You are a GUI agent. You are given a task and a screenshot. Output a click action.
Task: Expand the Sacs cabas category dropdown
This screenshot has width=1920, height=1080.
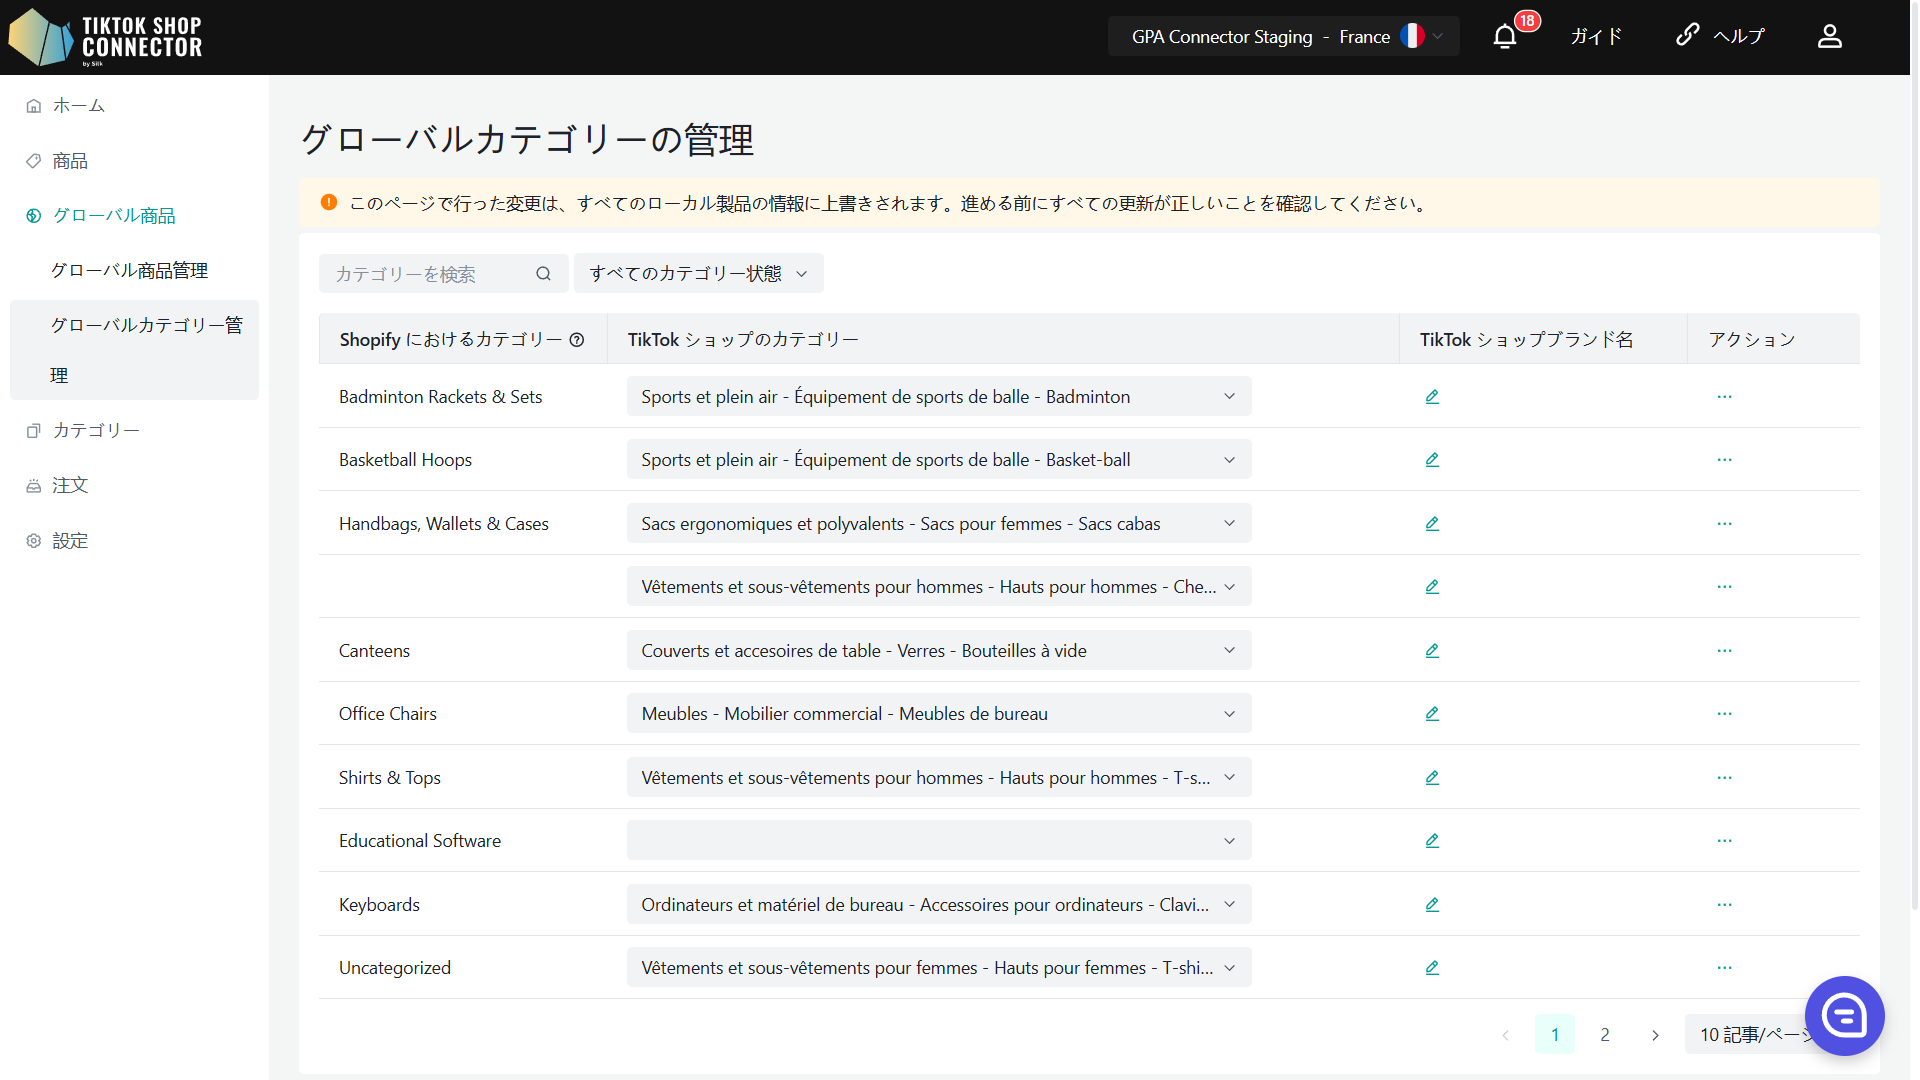click(939, 524)
